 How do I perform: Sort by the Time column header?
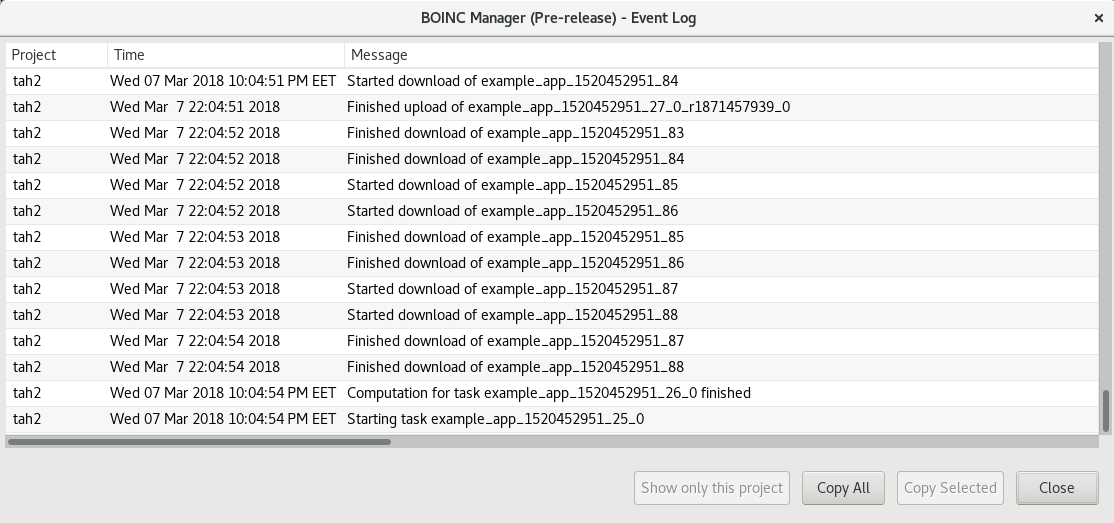pyautogui.click(x=226, y=55)
